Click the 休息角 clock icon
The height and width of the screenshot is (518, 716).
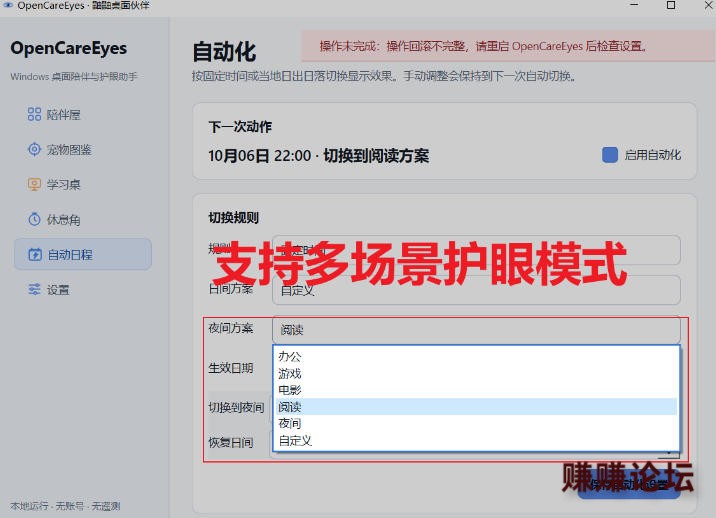(34, 220)
